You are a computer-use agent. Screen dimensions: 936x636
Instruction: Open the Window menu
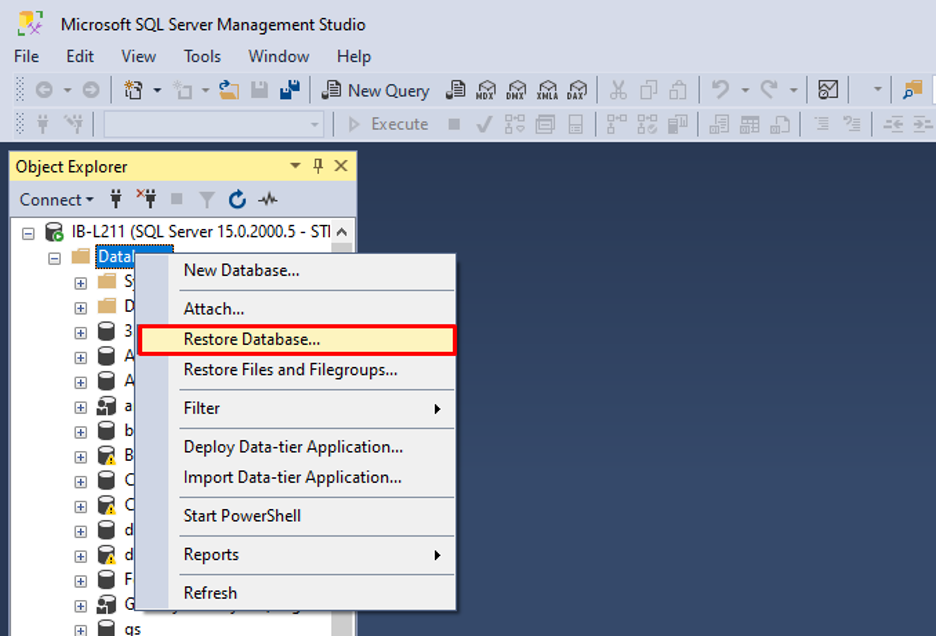click(x=278, y=56)
